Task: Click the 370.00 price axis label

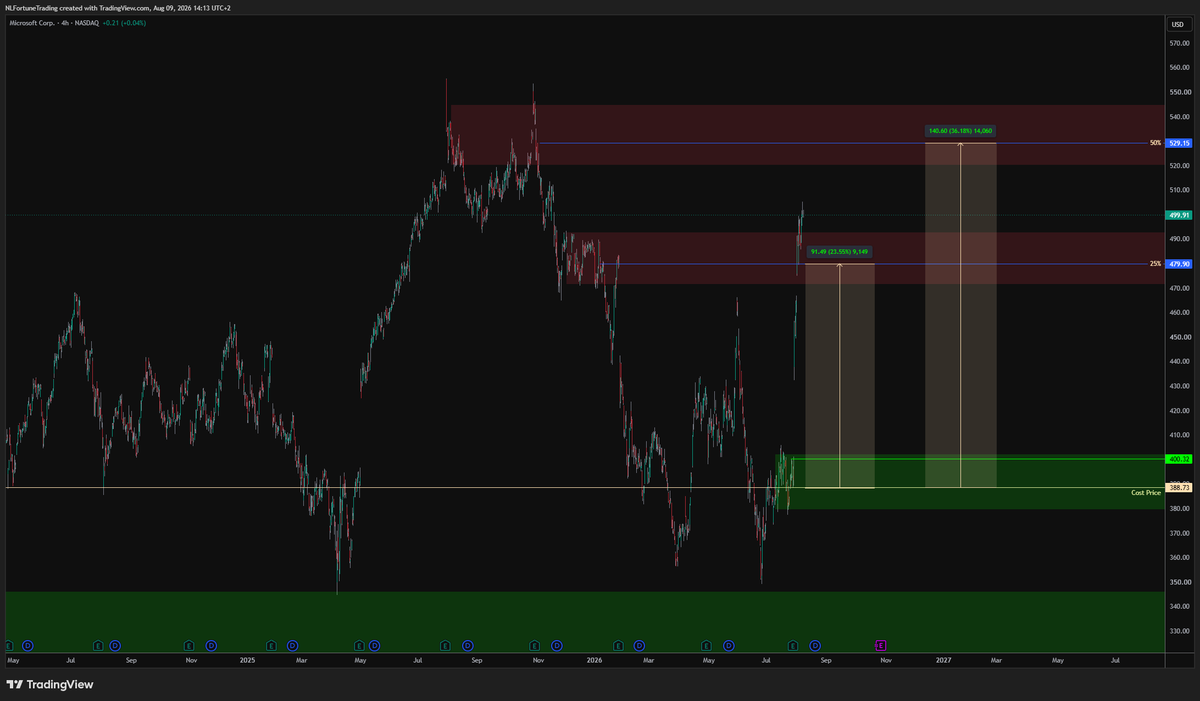Action: click(1178, 533)
